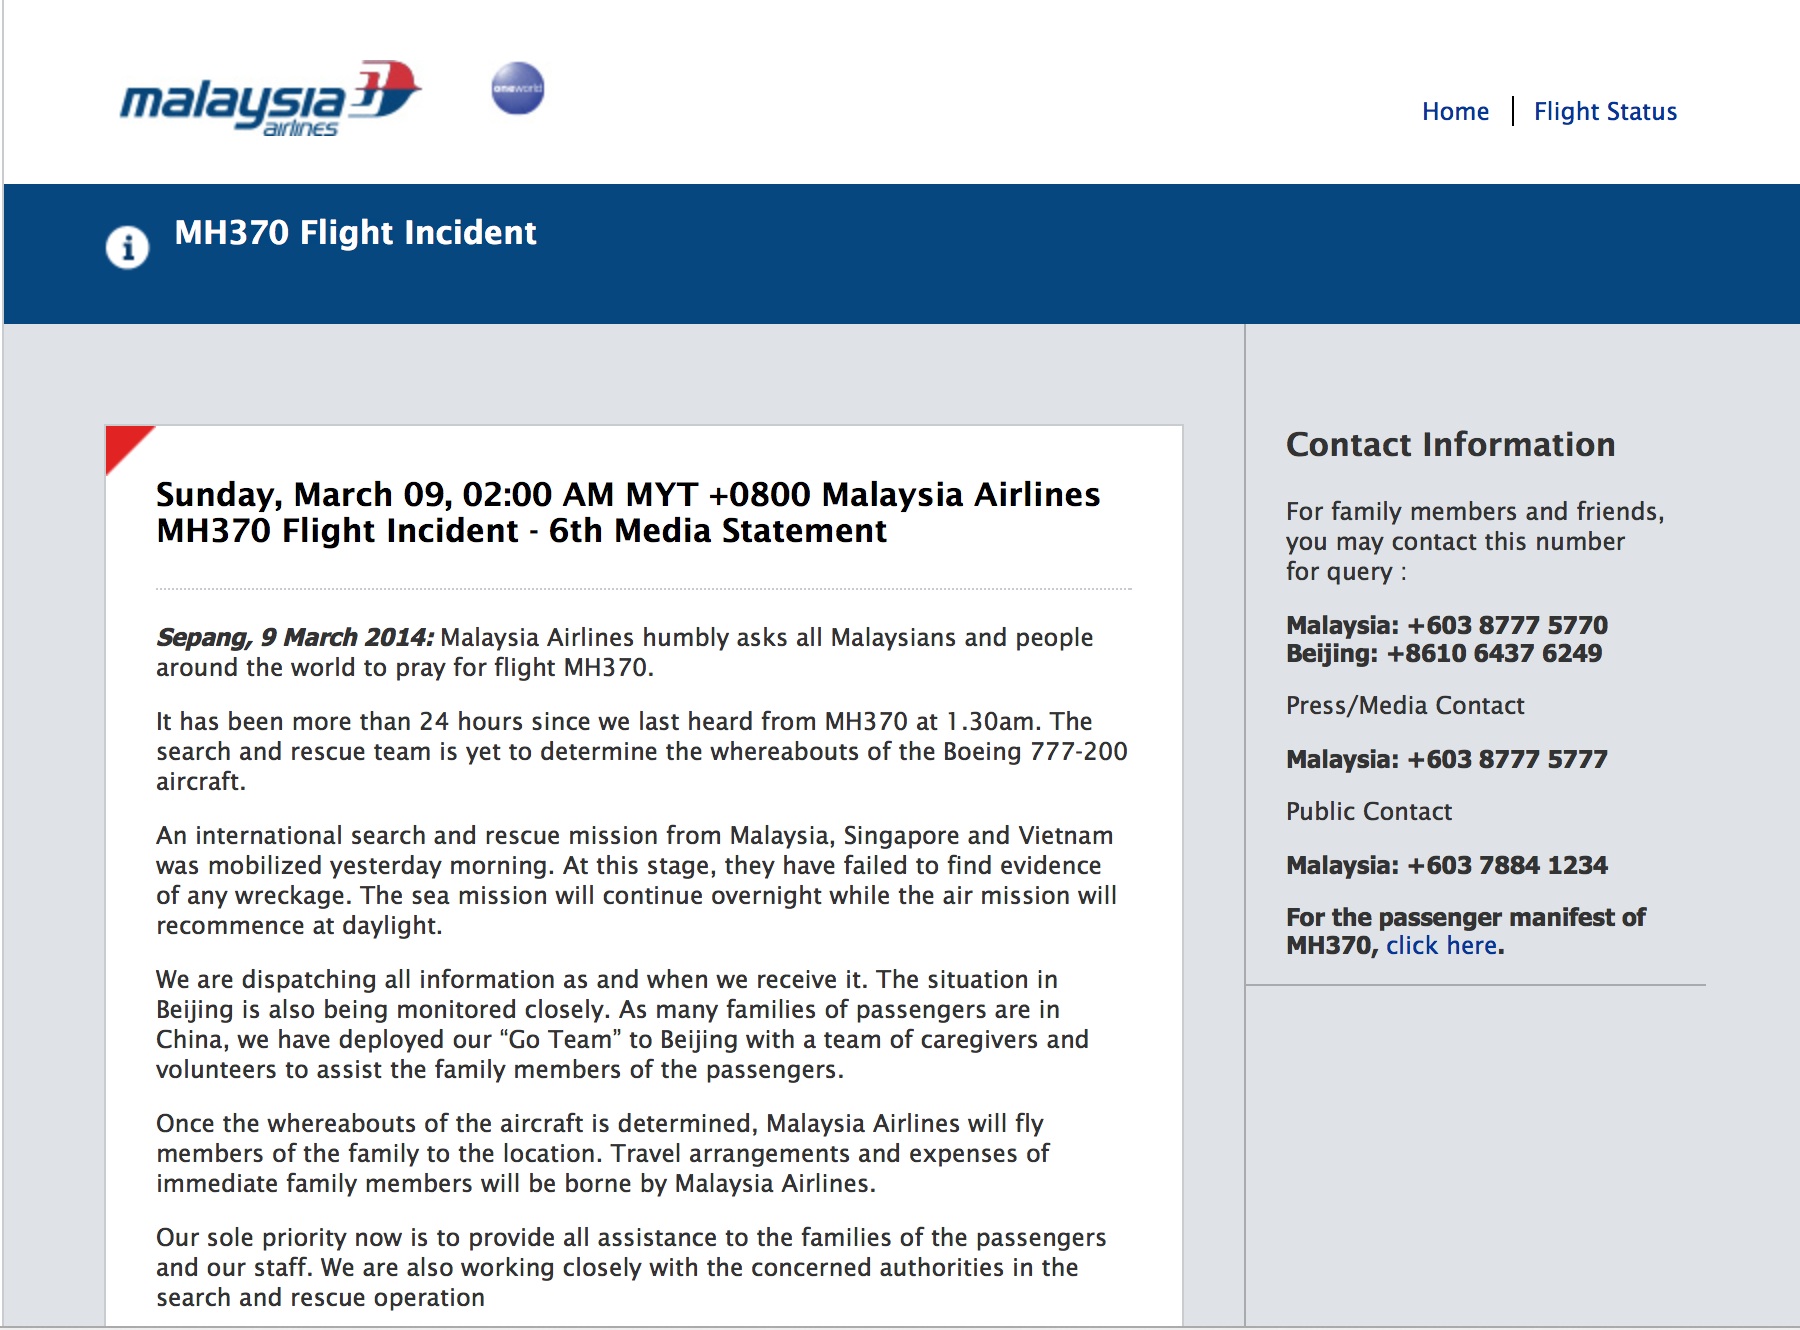1800x1330 pixels.
Task: Click the red corner flag on statement card
Action: click(x=123, y=443)
